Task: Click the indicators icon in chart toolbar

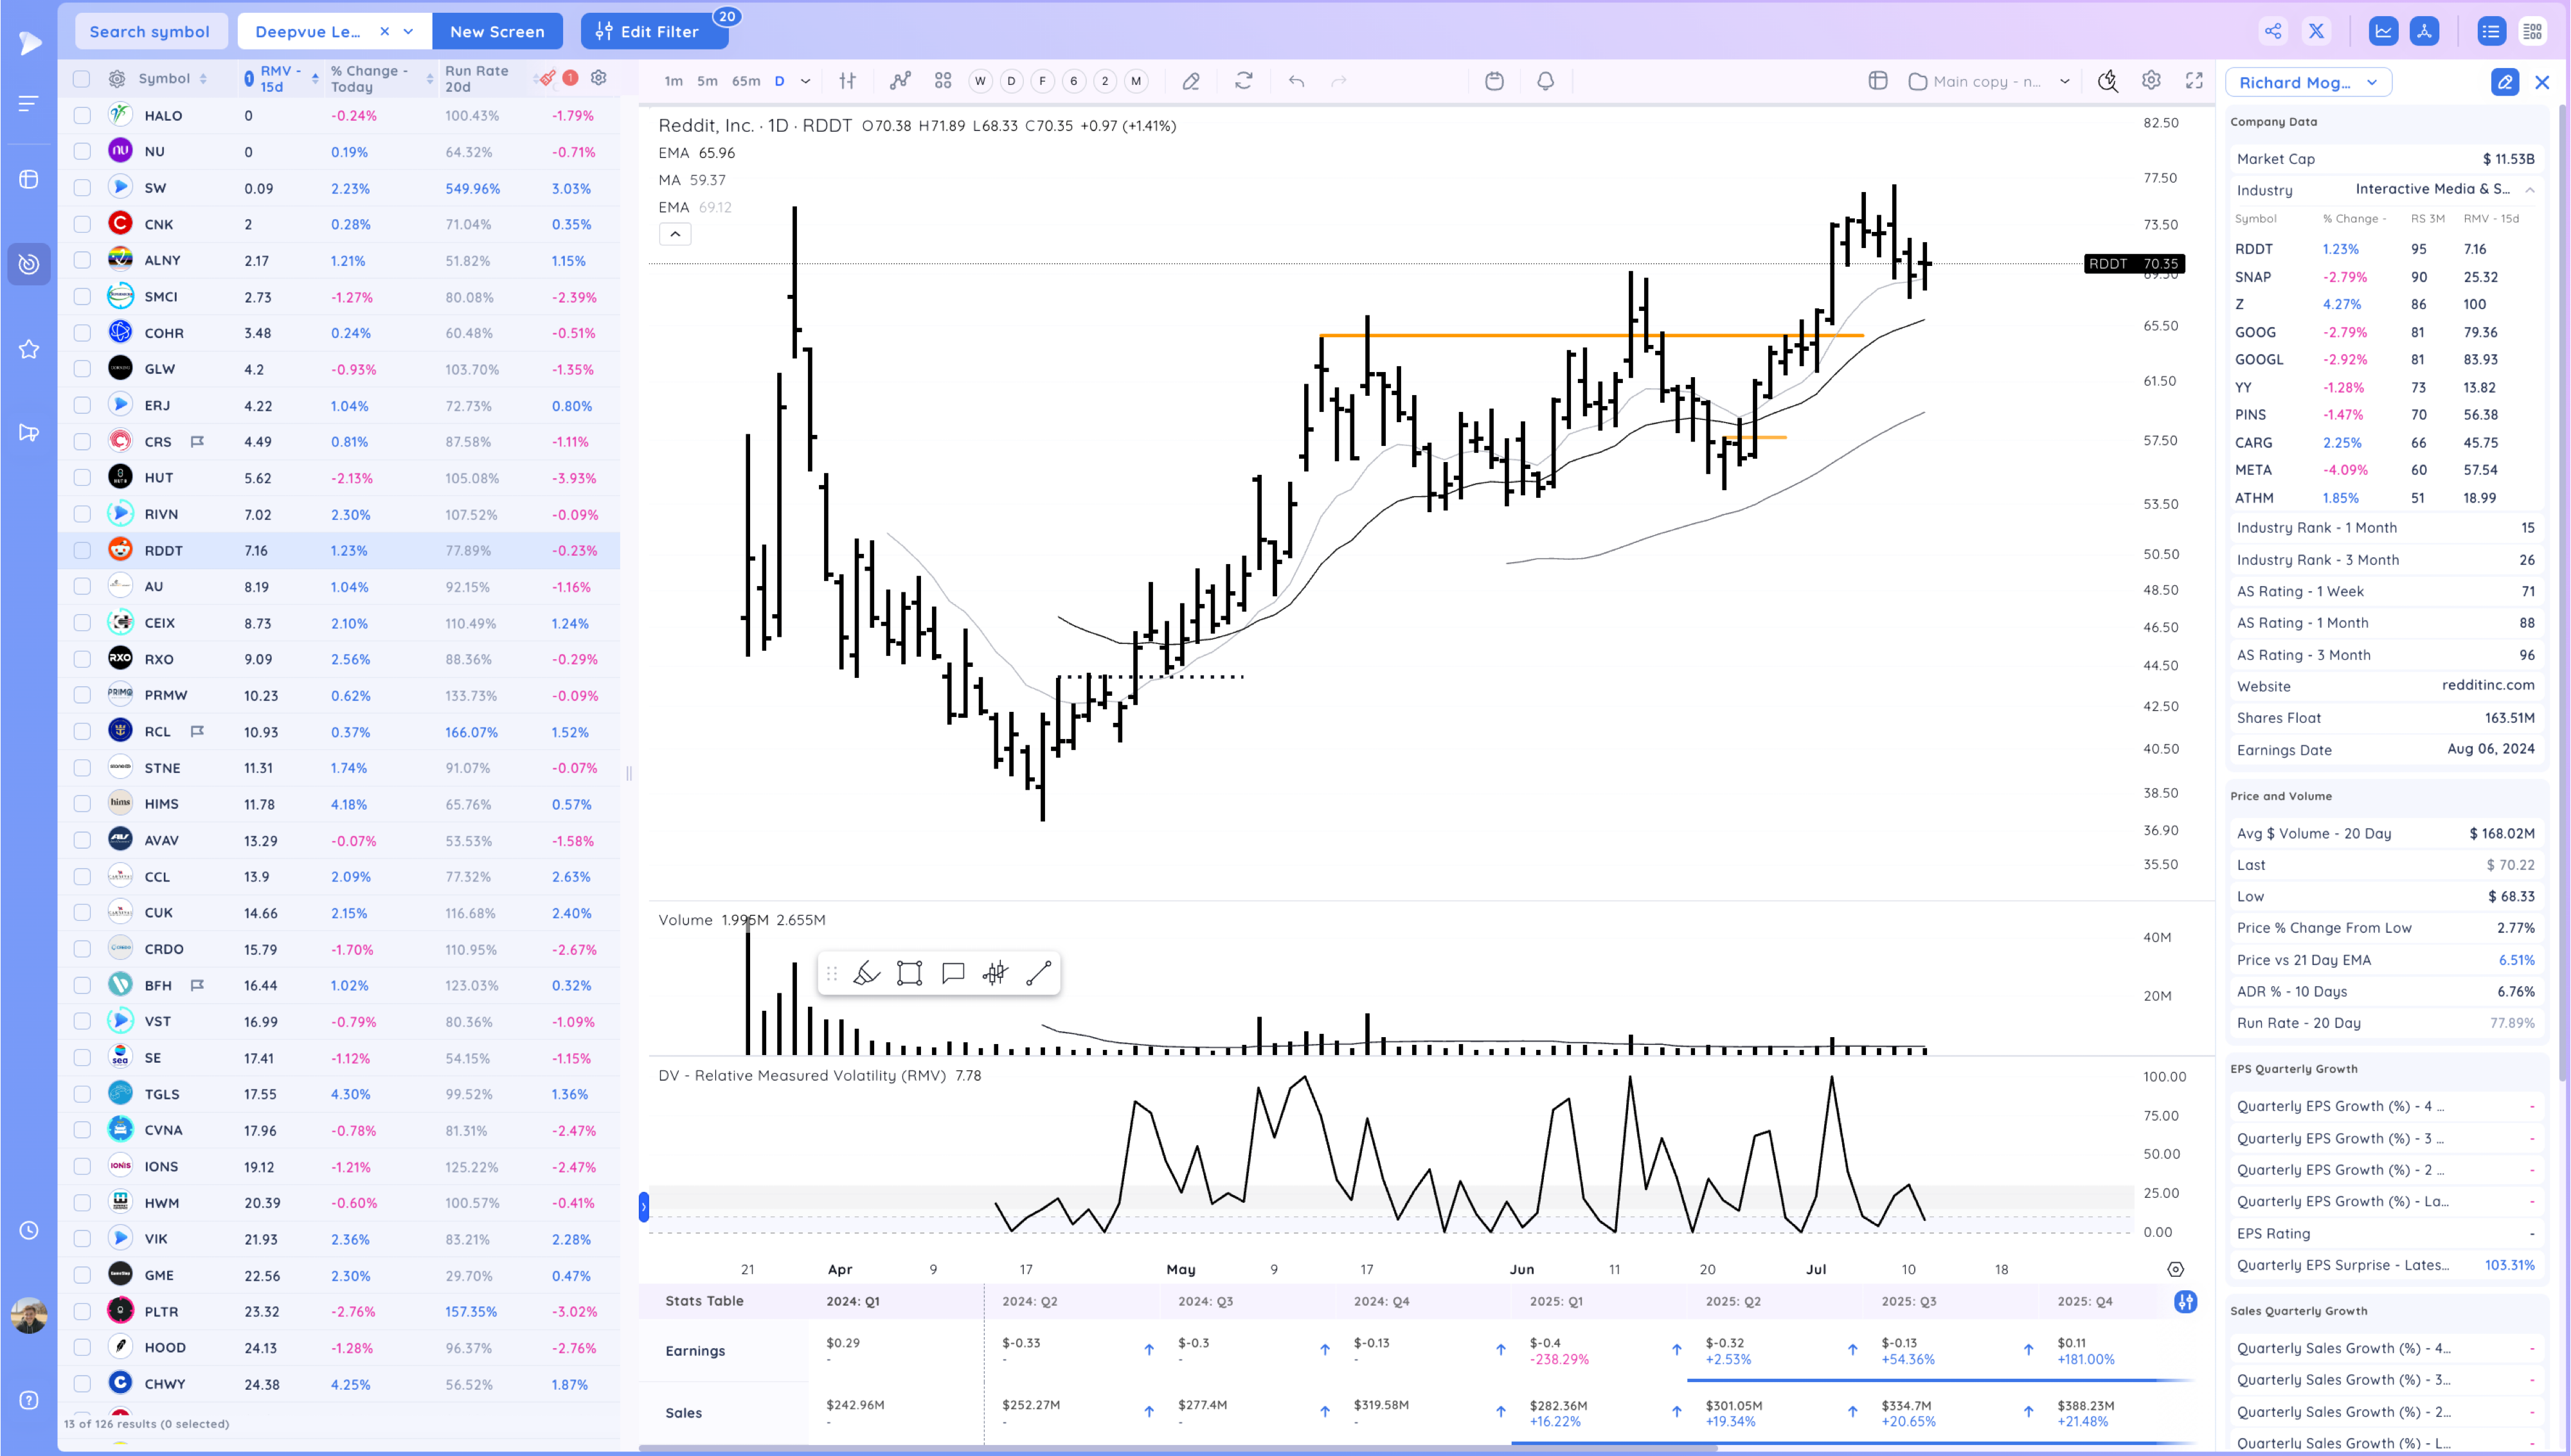Action: coord(900,81)
